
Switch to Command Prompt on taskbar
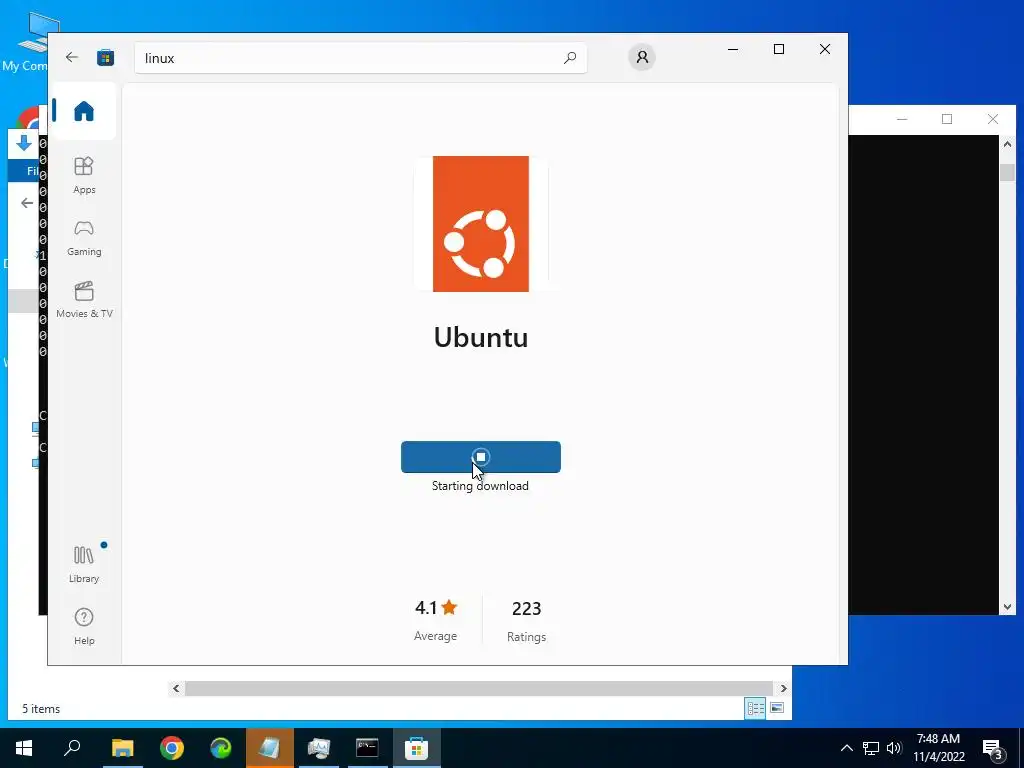tap(367, 748)
